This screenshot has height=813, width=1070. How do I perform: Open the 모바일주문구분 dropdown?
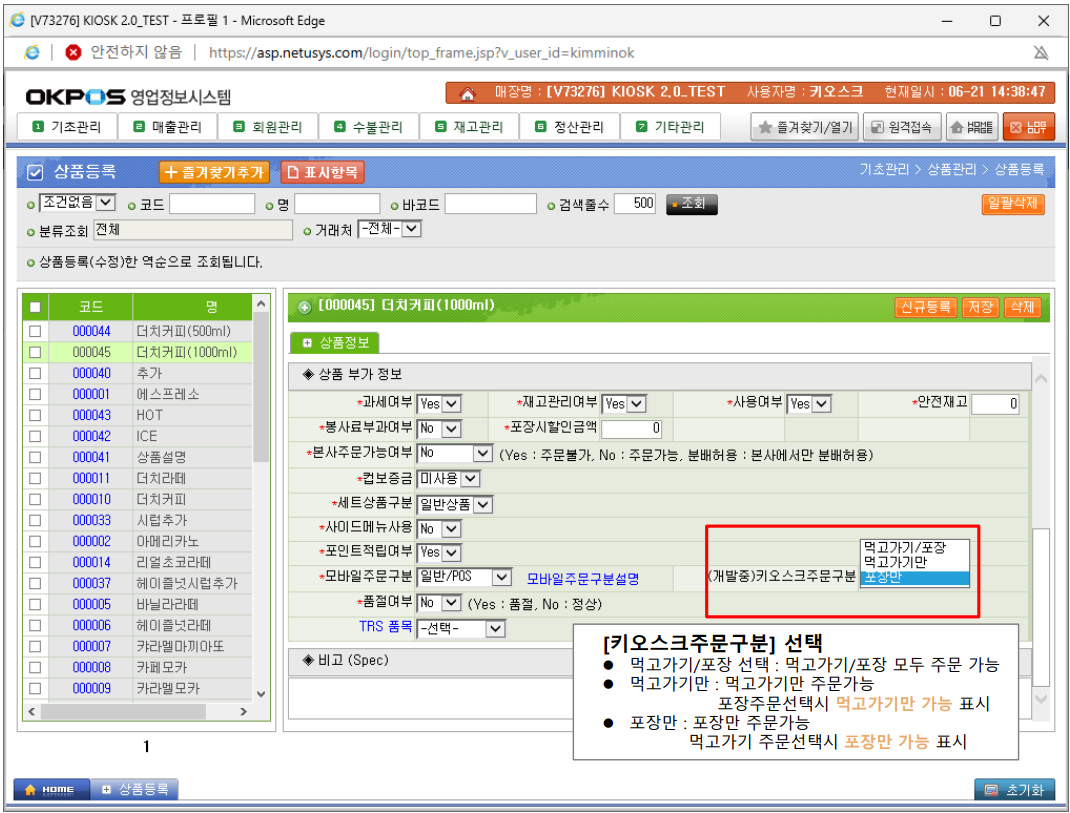(465, 578)
